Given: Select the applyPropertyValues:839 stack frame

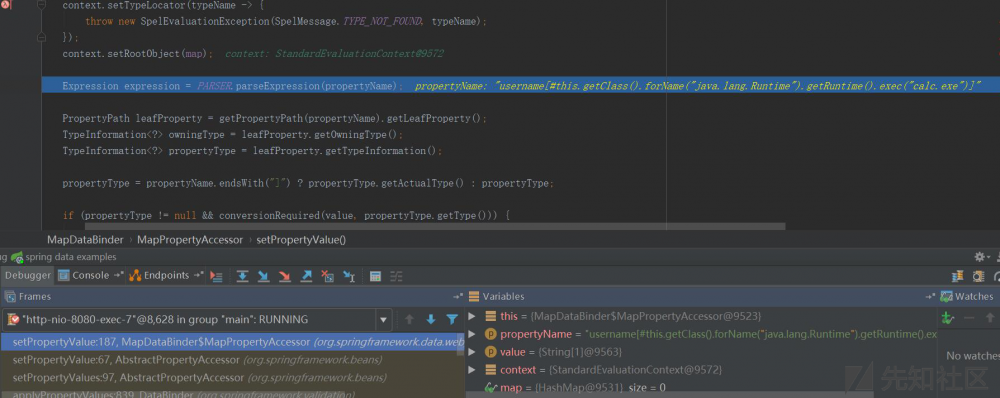Looking at the screenshot, I should pyautogui.click(x=233, y=393).
